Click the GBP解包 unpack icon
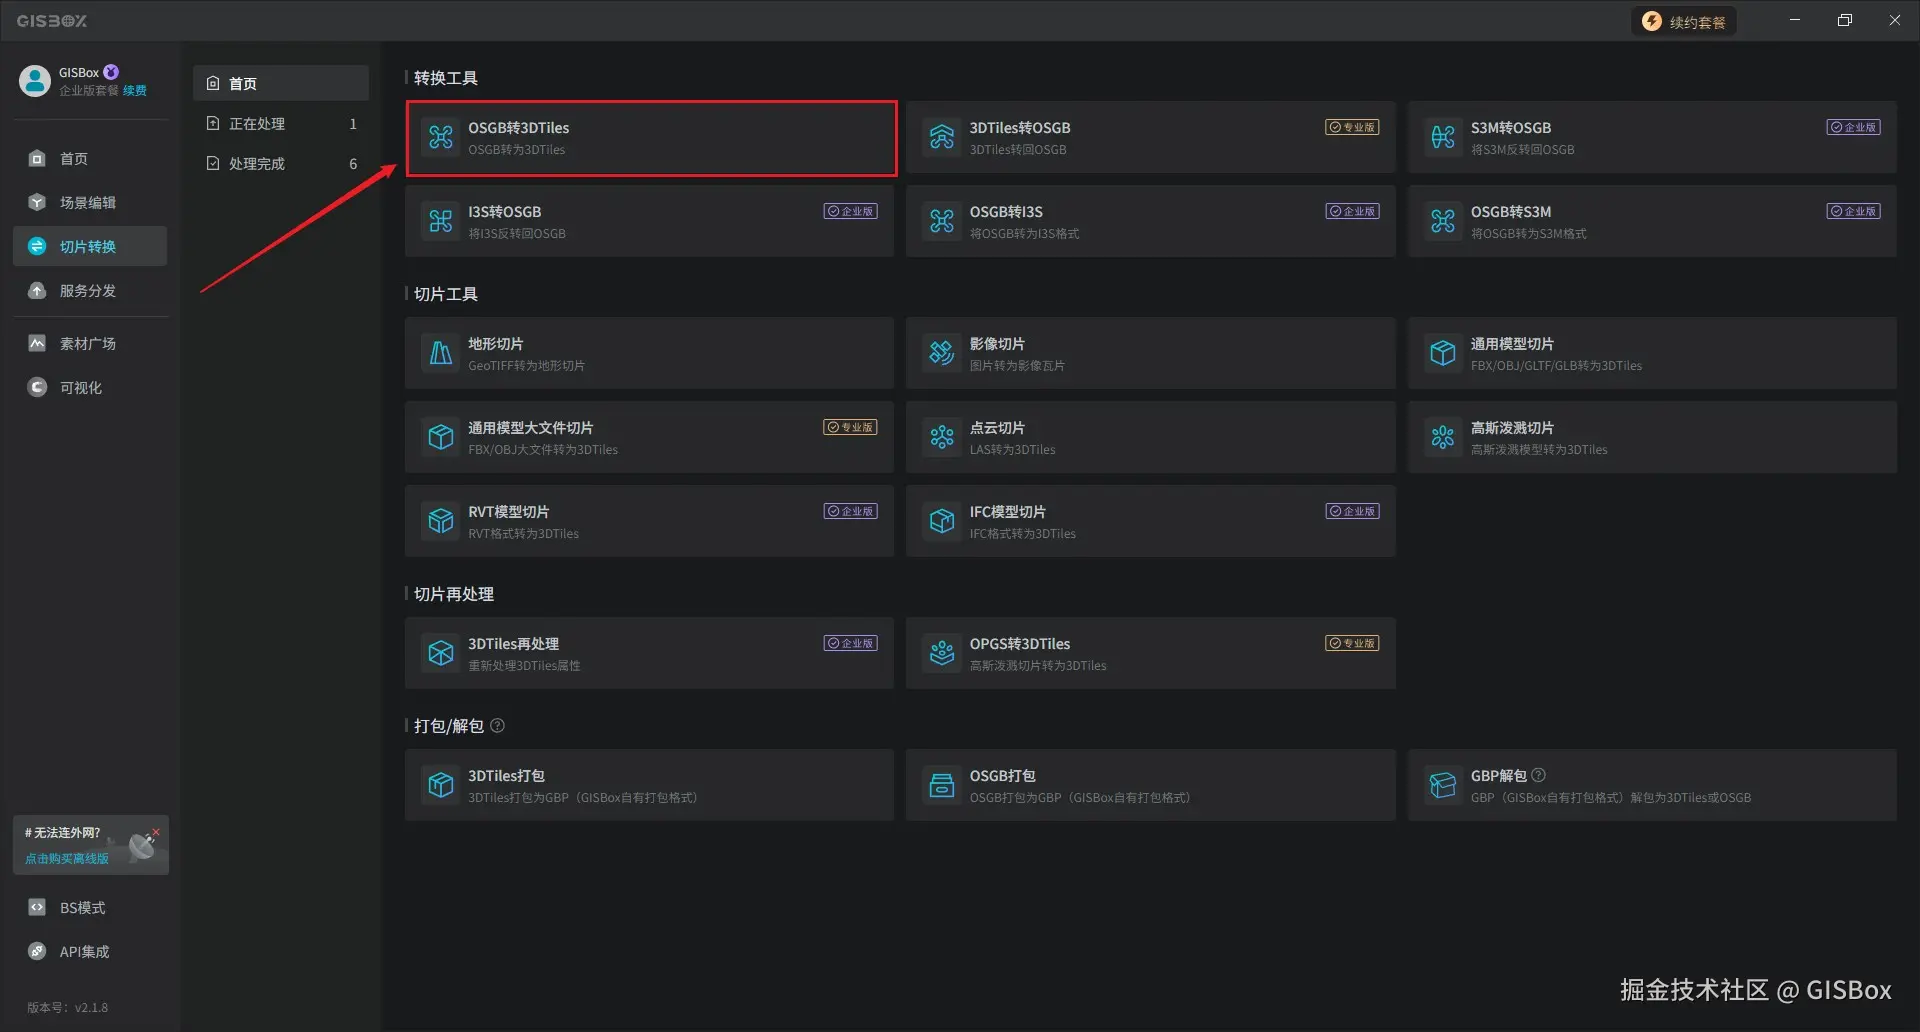 [1443, 785]
